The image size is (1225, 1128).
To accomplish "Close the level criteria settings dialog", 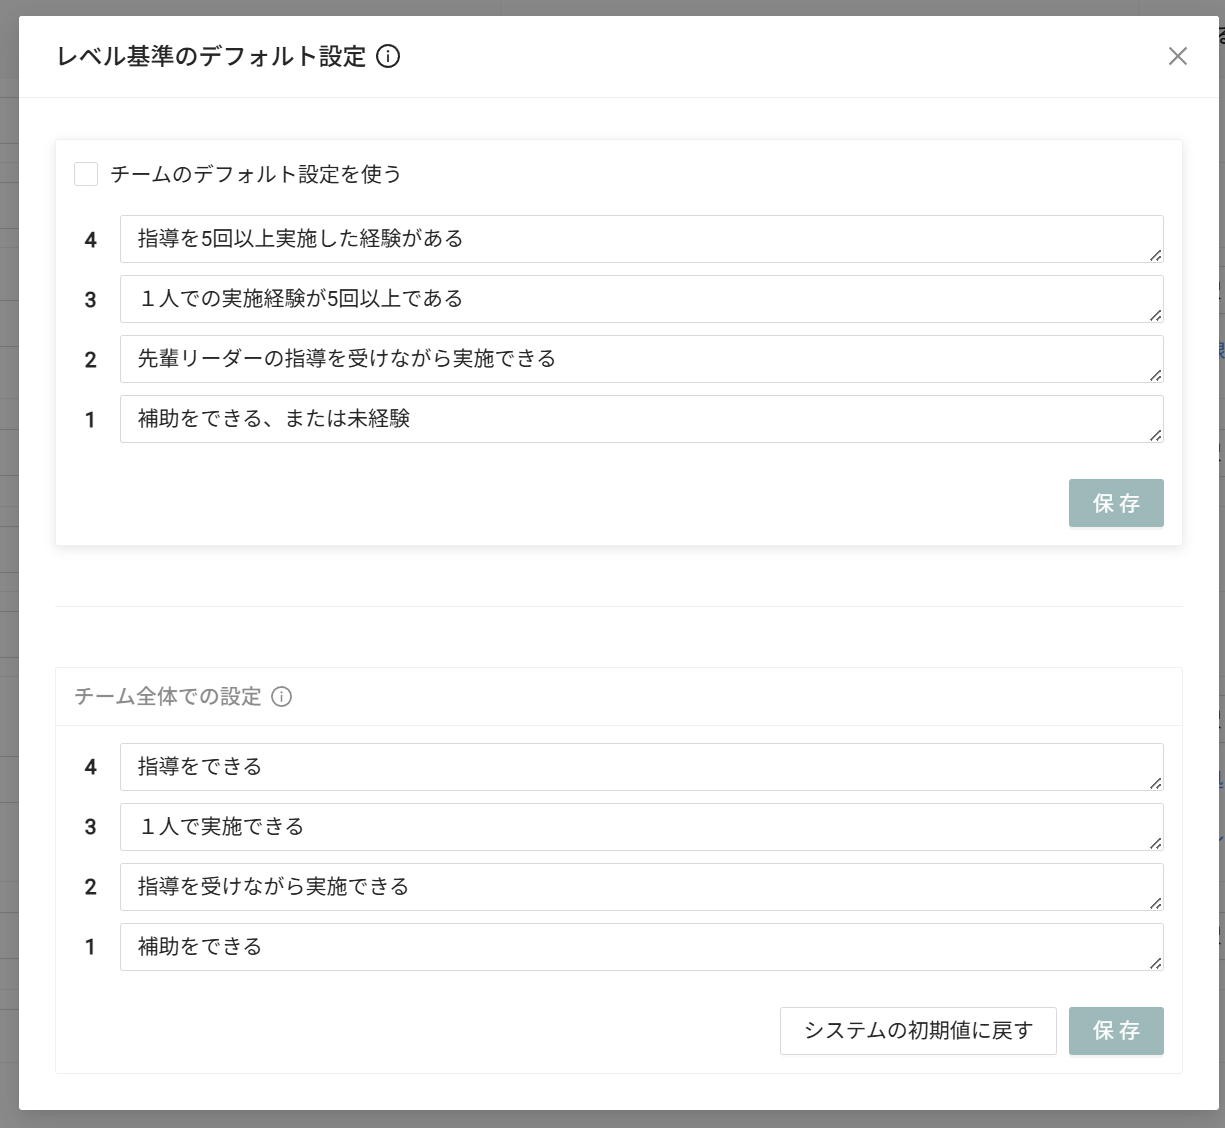I will [1177, 56].
